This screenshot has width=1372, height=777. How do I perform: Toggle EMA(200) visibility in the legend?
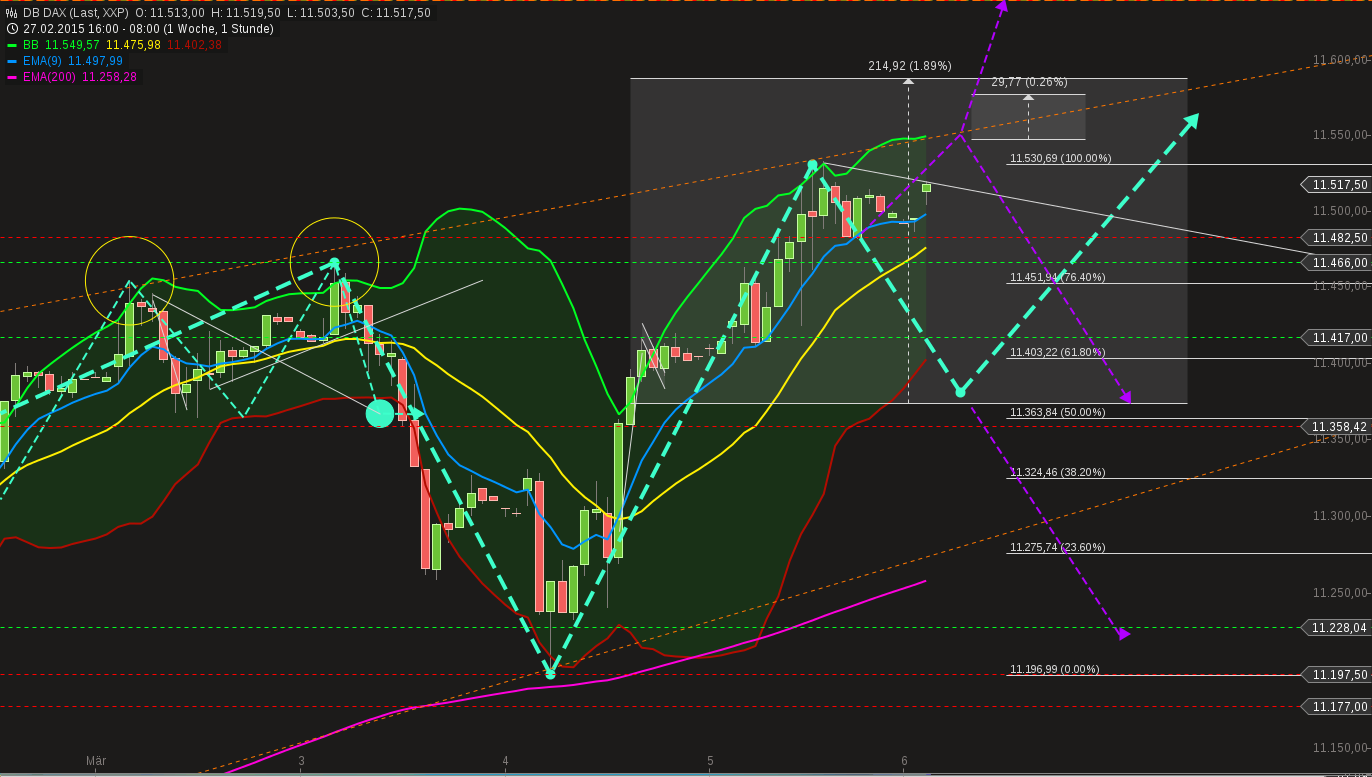48,76
